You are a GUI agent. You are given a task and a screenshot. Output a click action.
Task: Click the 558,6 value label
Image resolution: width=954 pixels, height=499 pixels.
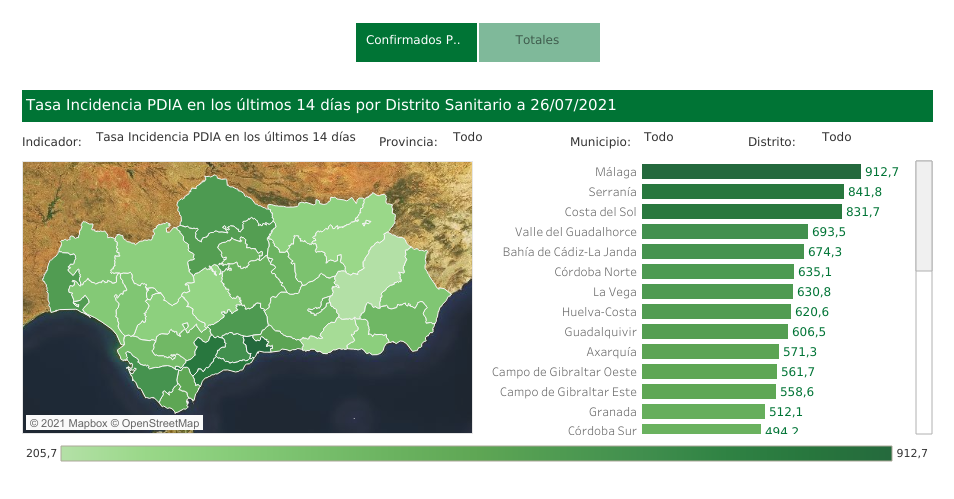pyautogui.click(x=796, y=392)
